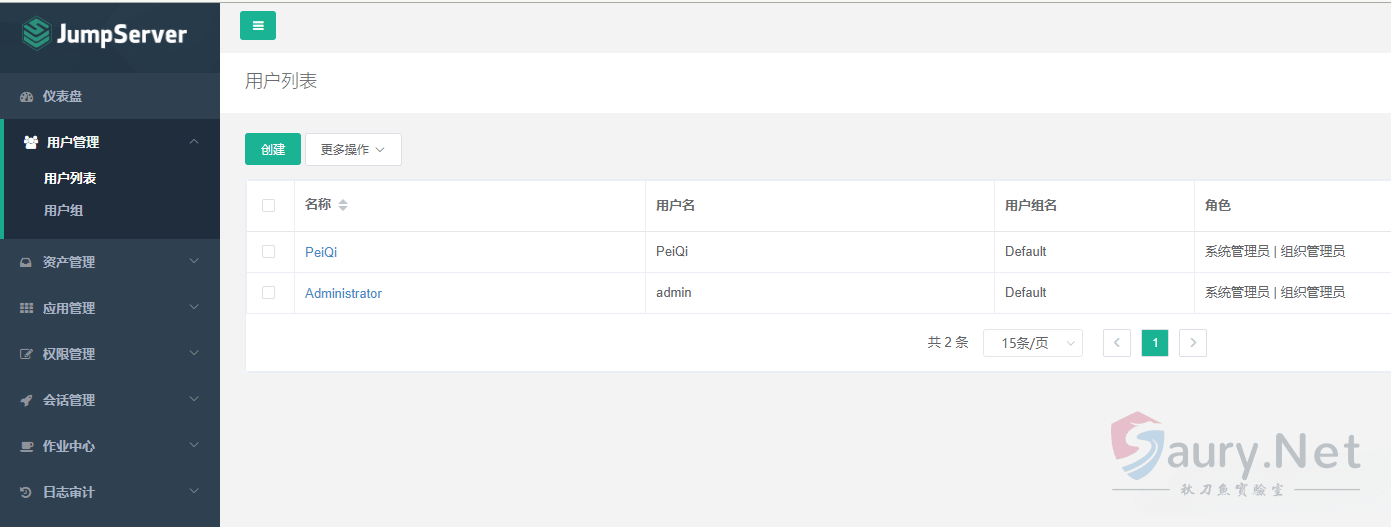Click the JumpServer logo icon
The height and width of the screenshot is (527, 1391).
click(37, 34)
